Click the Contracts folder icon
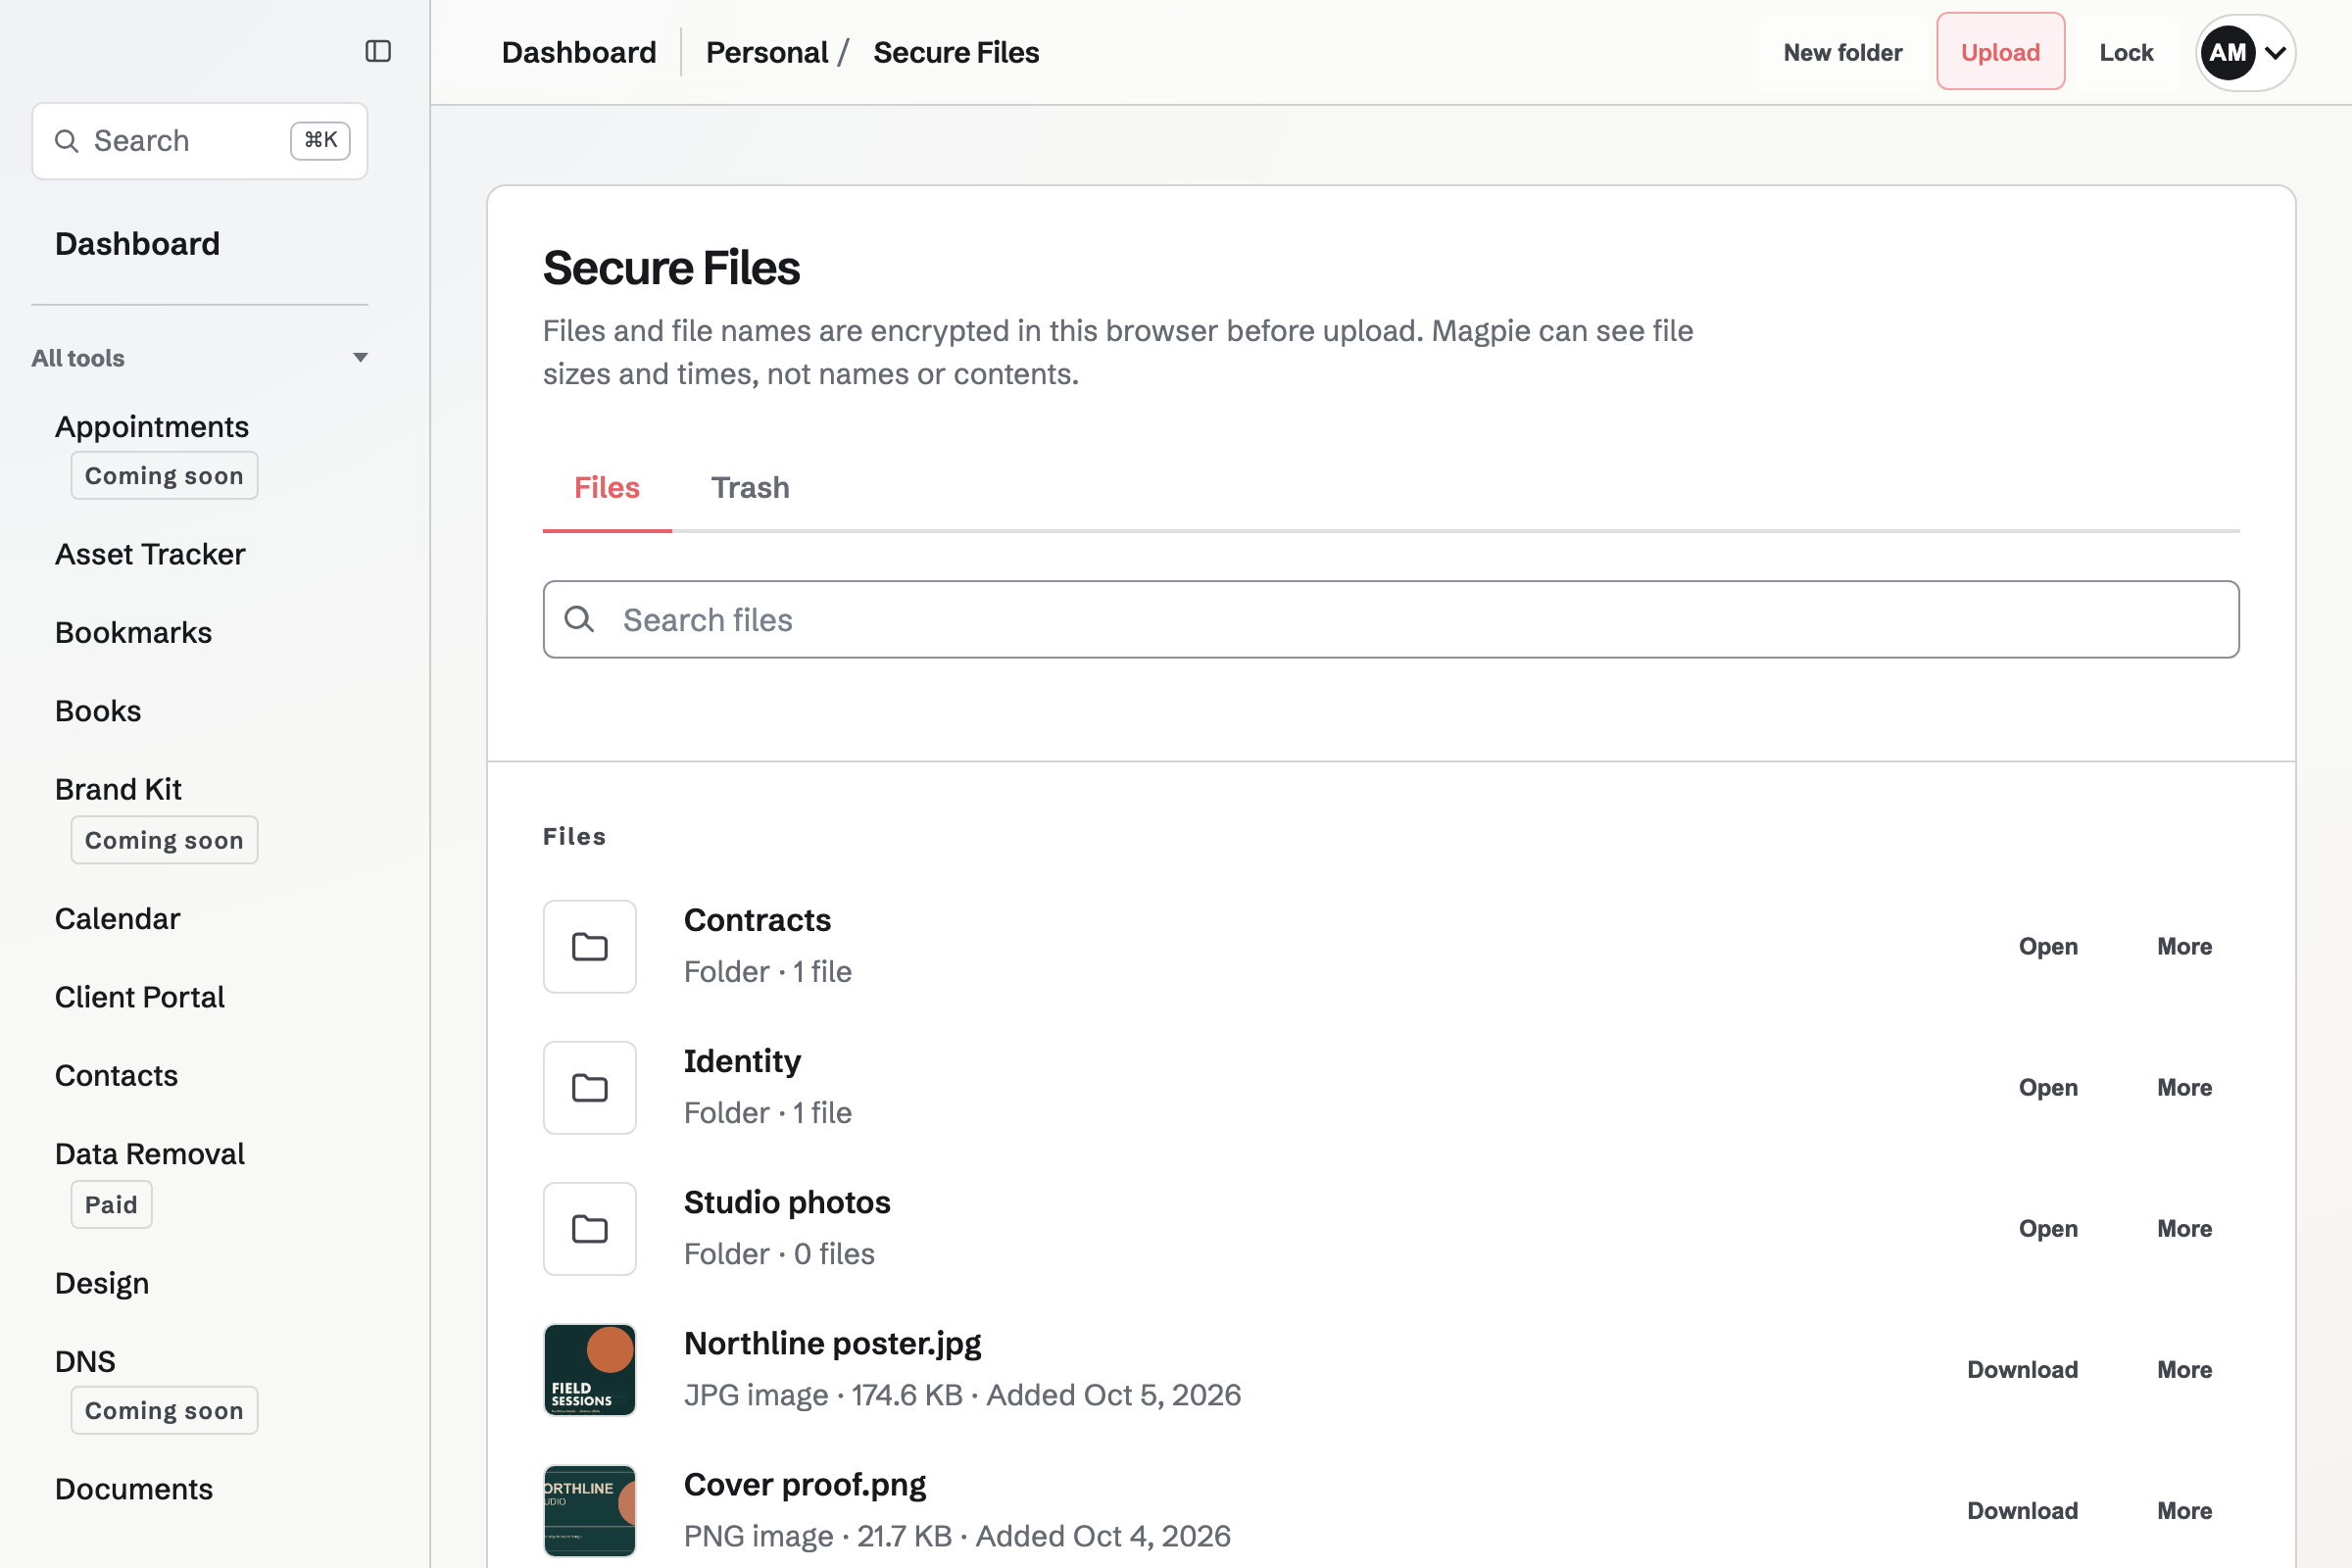Image resolution: width=2352 pixels, height=1568 pixels. tap(590, 946)
